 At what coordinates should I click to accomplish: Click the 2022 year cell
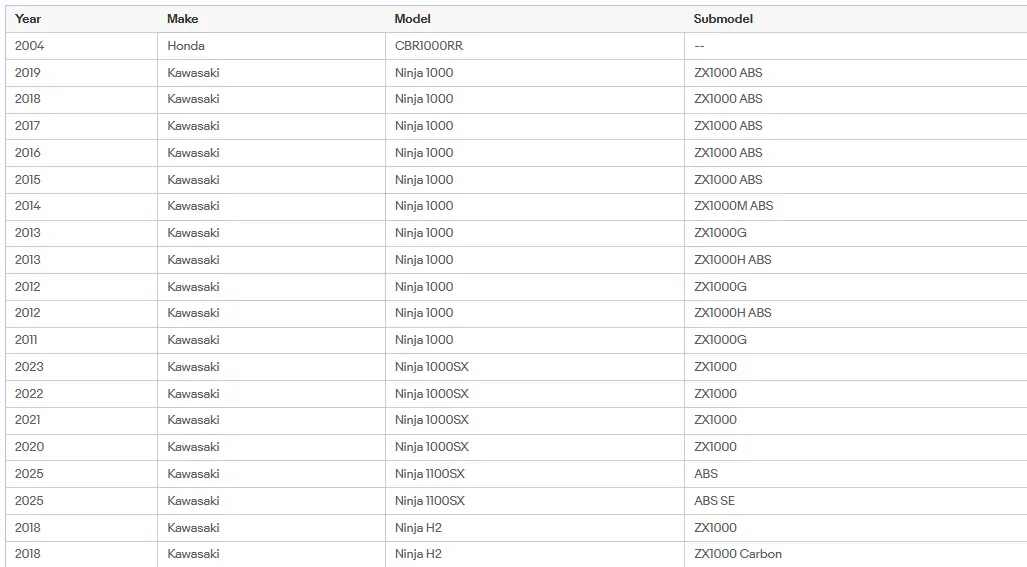[29, 393]
